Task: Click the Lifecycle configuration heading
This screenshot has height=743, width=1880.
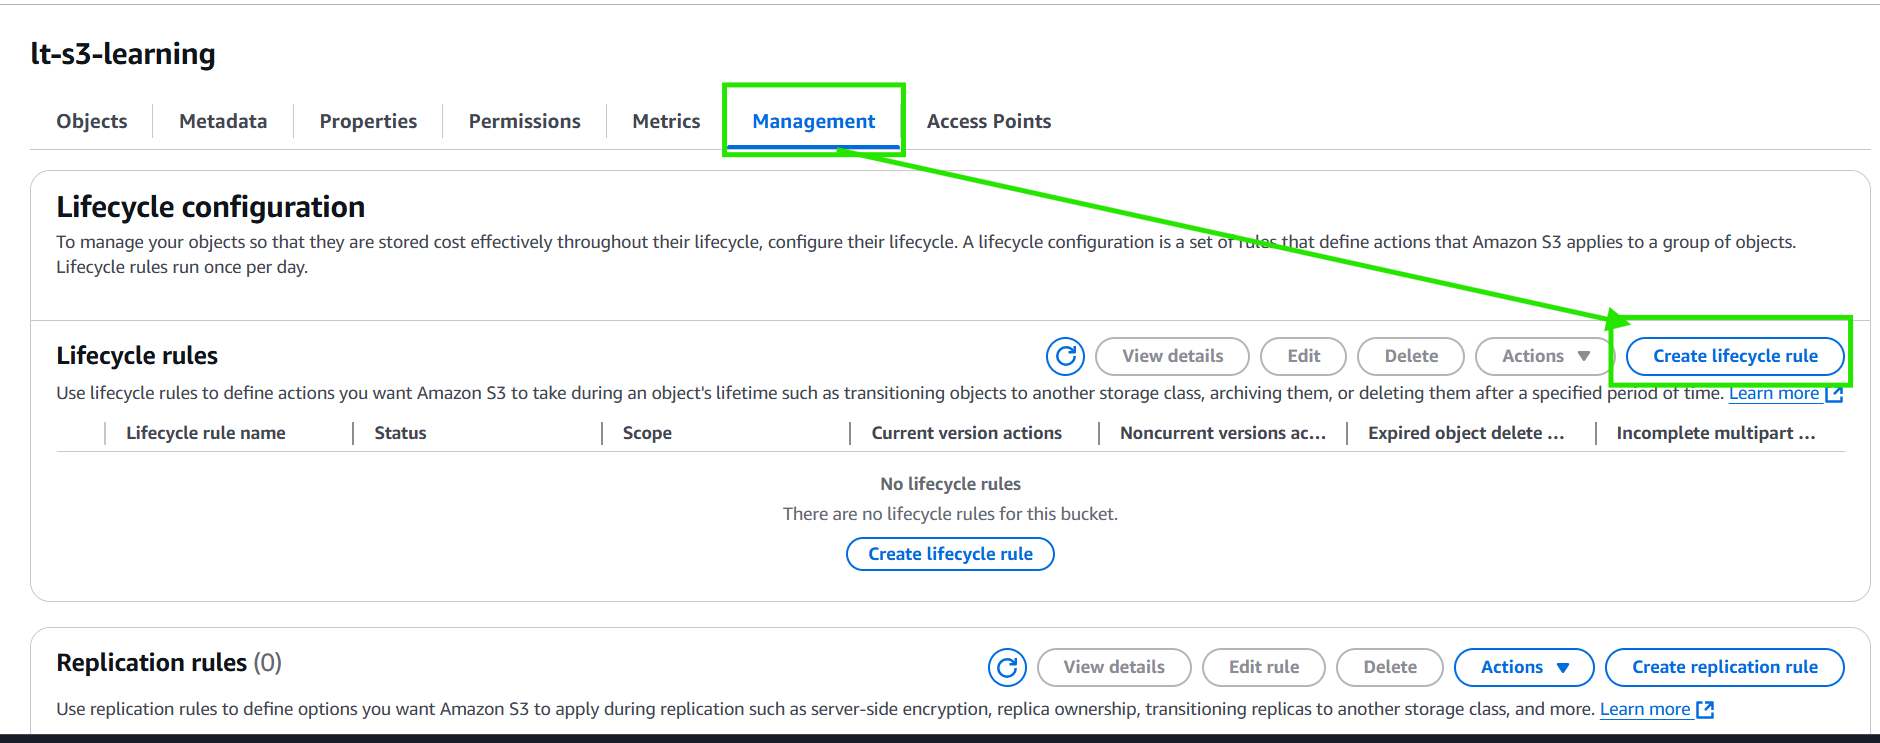Action: pyautogui.click(x=211, y=207)
